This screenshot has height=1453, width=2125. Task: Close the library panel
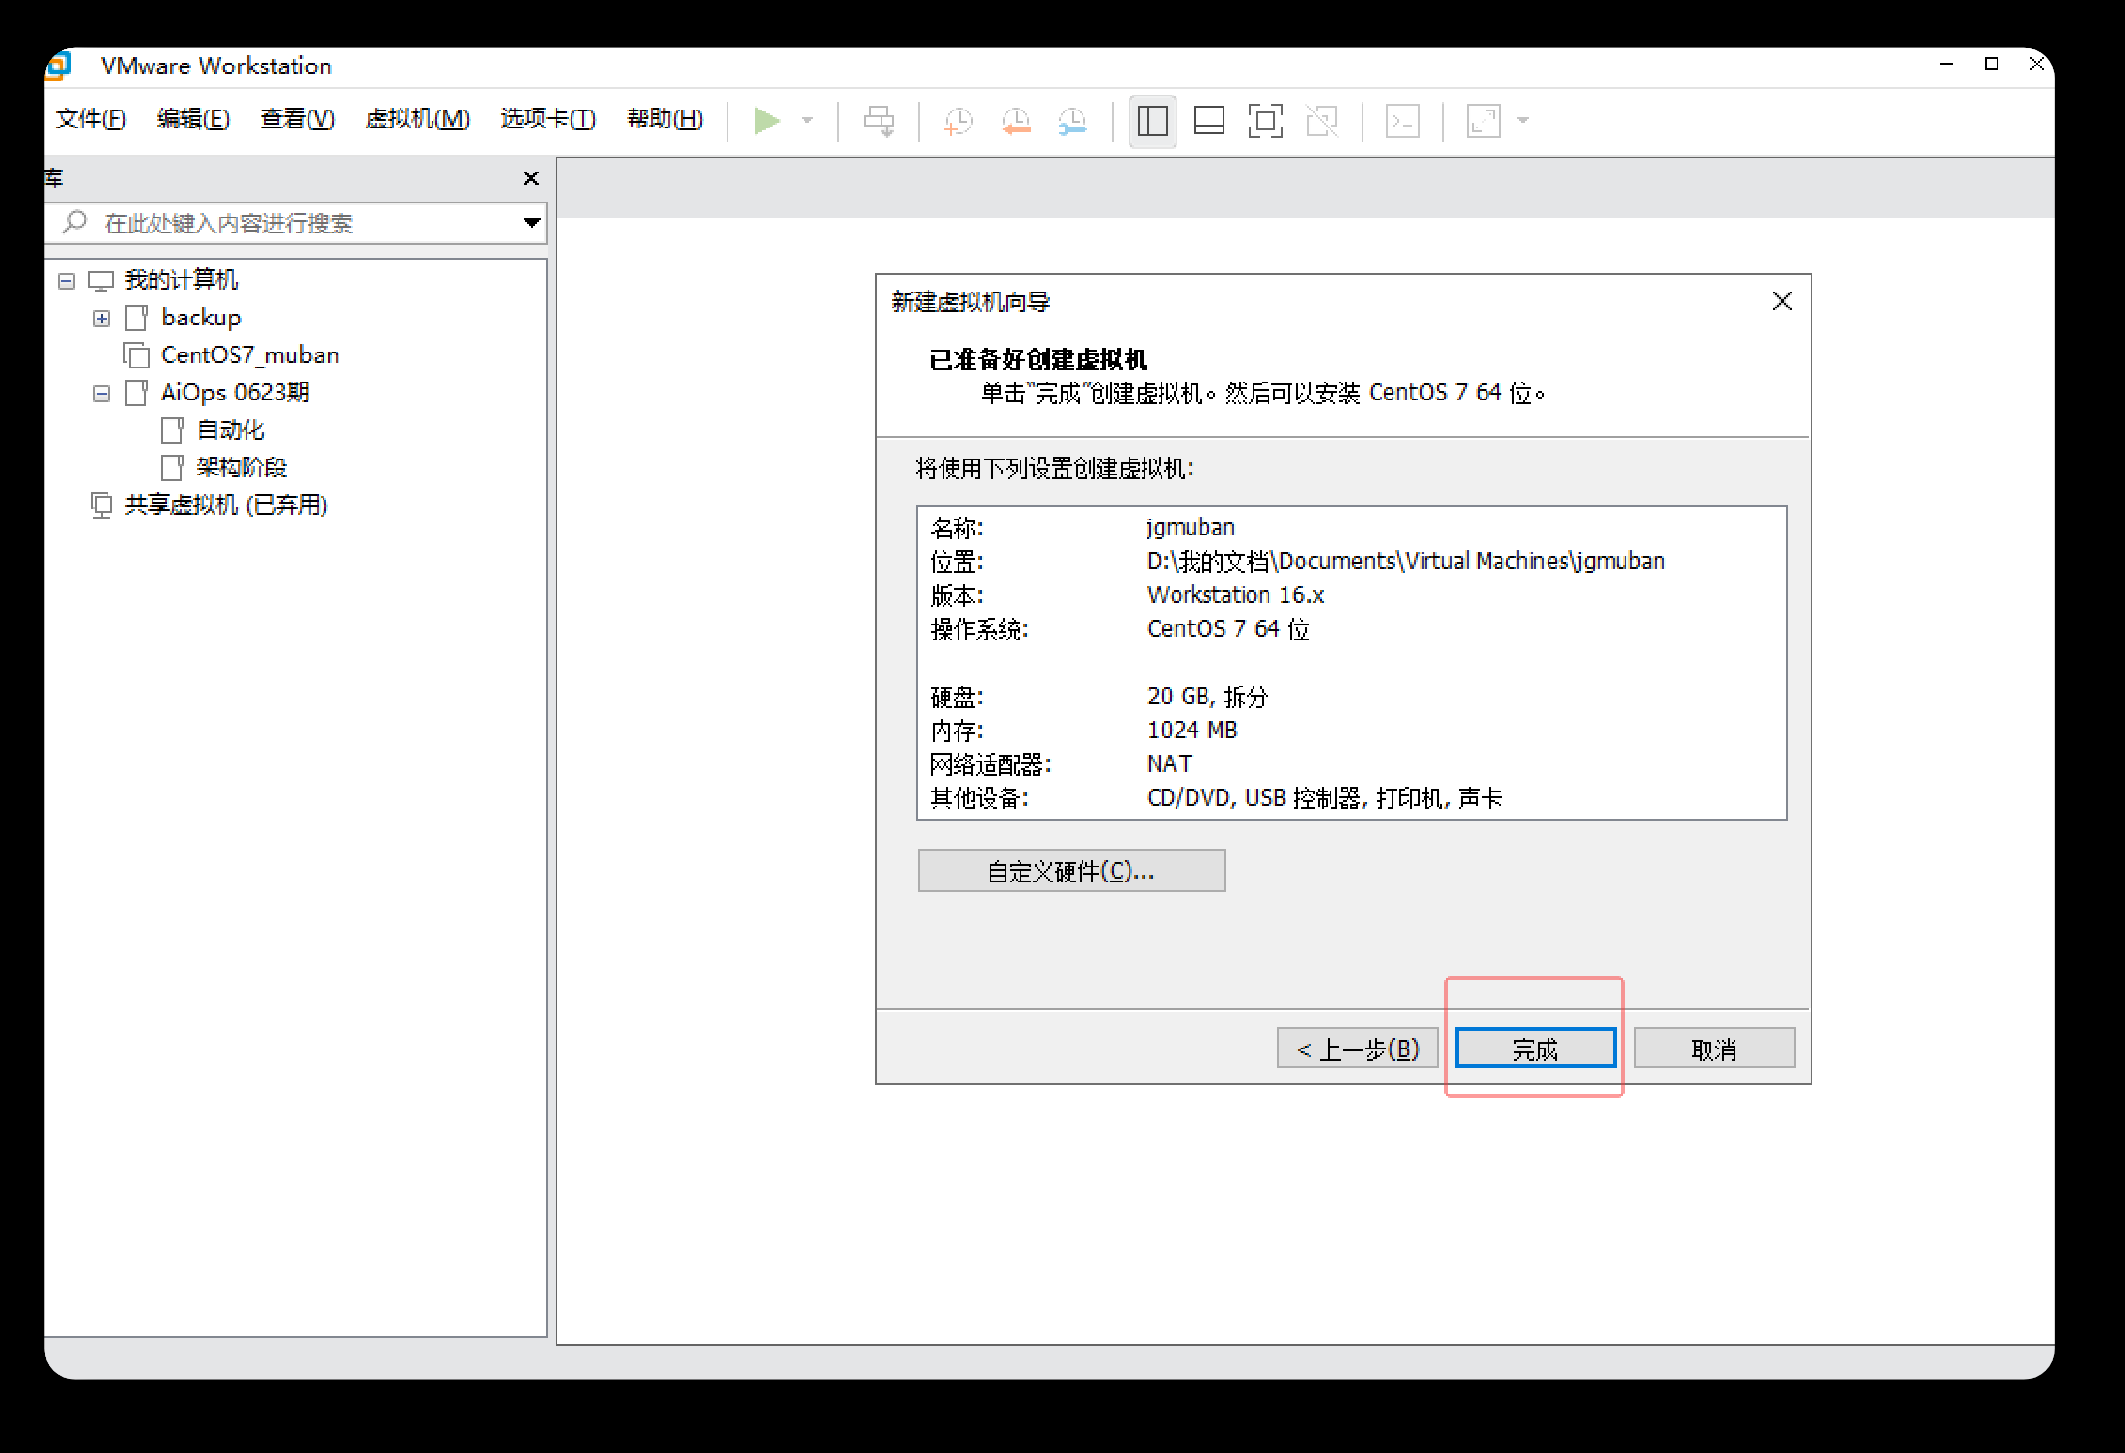pyautogui.click(x=531, y=178)
